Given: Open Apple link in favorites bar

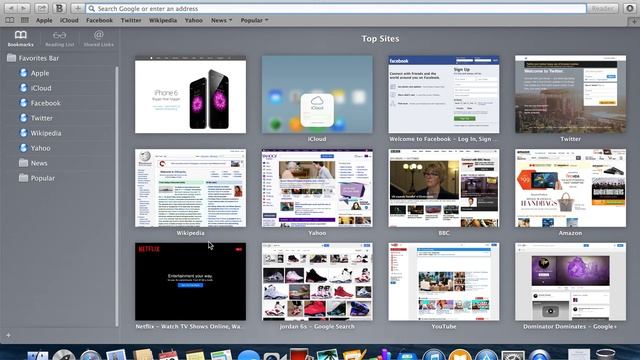Looking at the screenshot, I should click(x=44, y=20).
